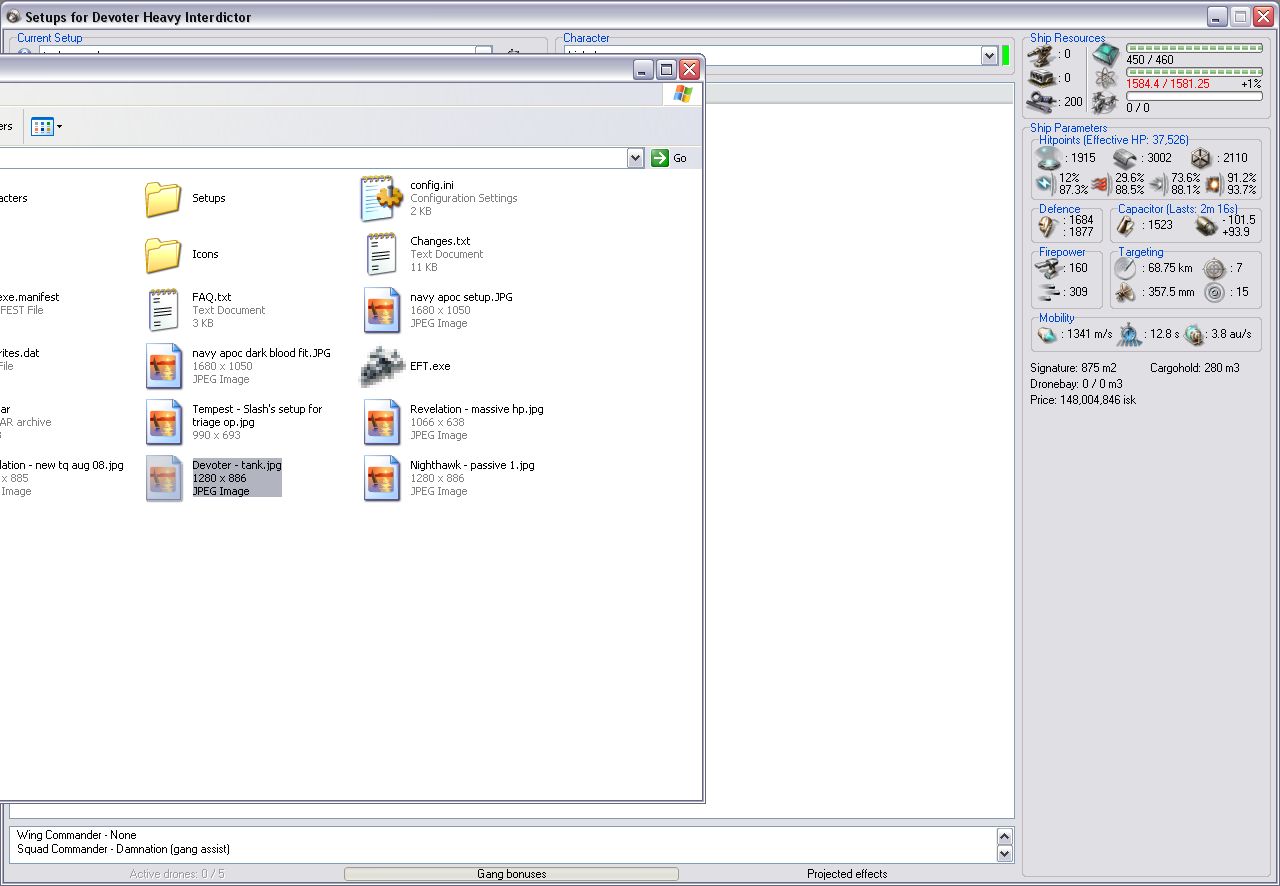Click the CPU usage progress bar

[x=1194, y=48]
